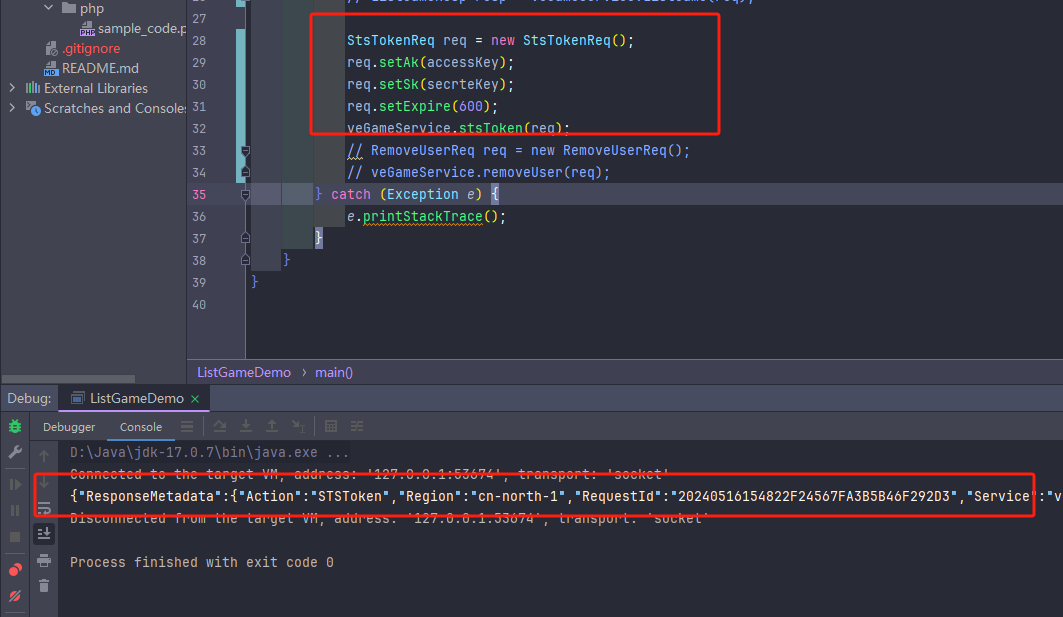Click the Step Over icon
Screen dimensions: 1063x617
(x=220, y=426)
